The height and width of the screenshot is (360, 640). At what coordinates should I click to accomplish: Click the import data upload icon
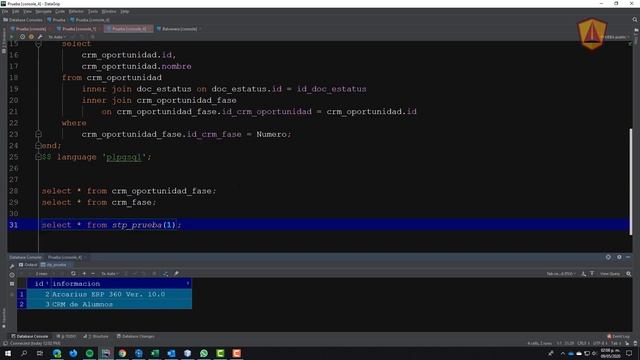592,273
